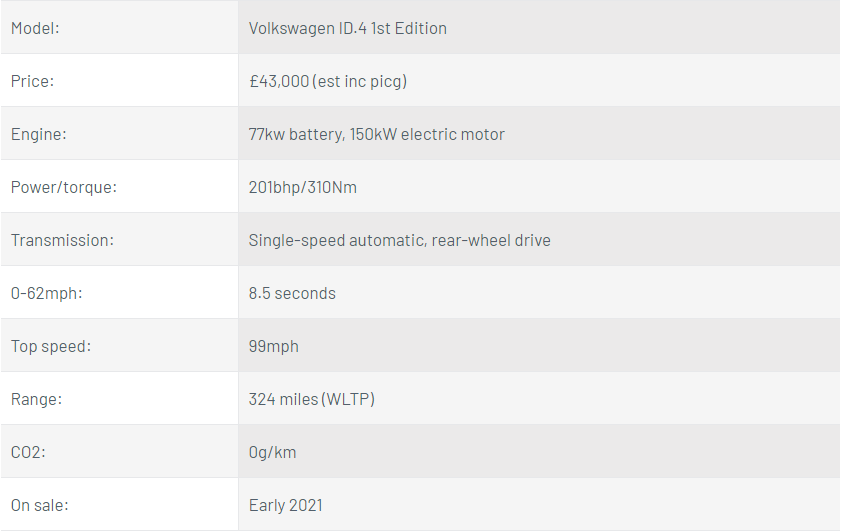
Task: Select the "Transmission:" label cell
Action: pos(62,240)
